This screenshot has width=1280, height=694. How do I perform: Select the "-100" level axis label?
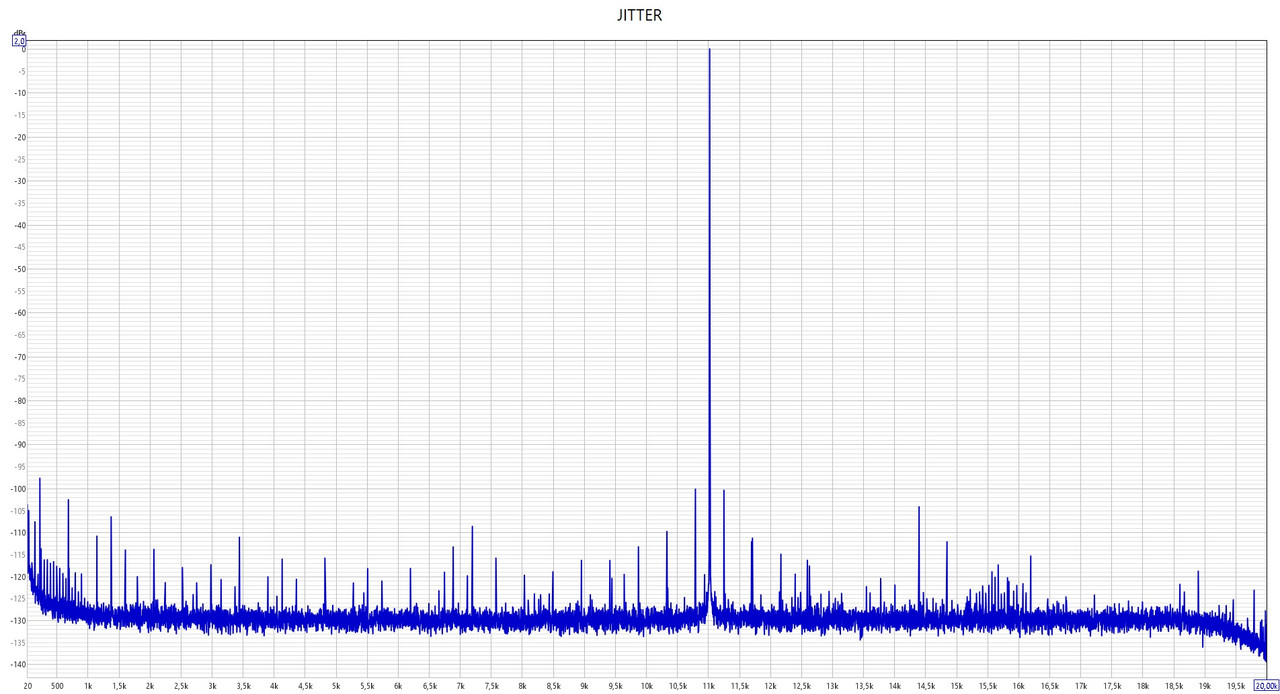tap(17, 489)
